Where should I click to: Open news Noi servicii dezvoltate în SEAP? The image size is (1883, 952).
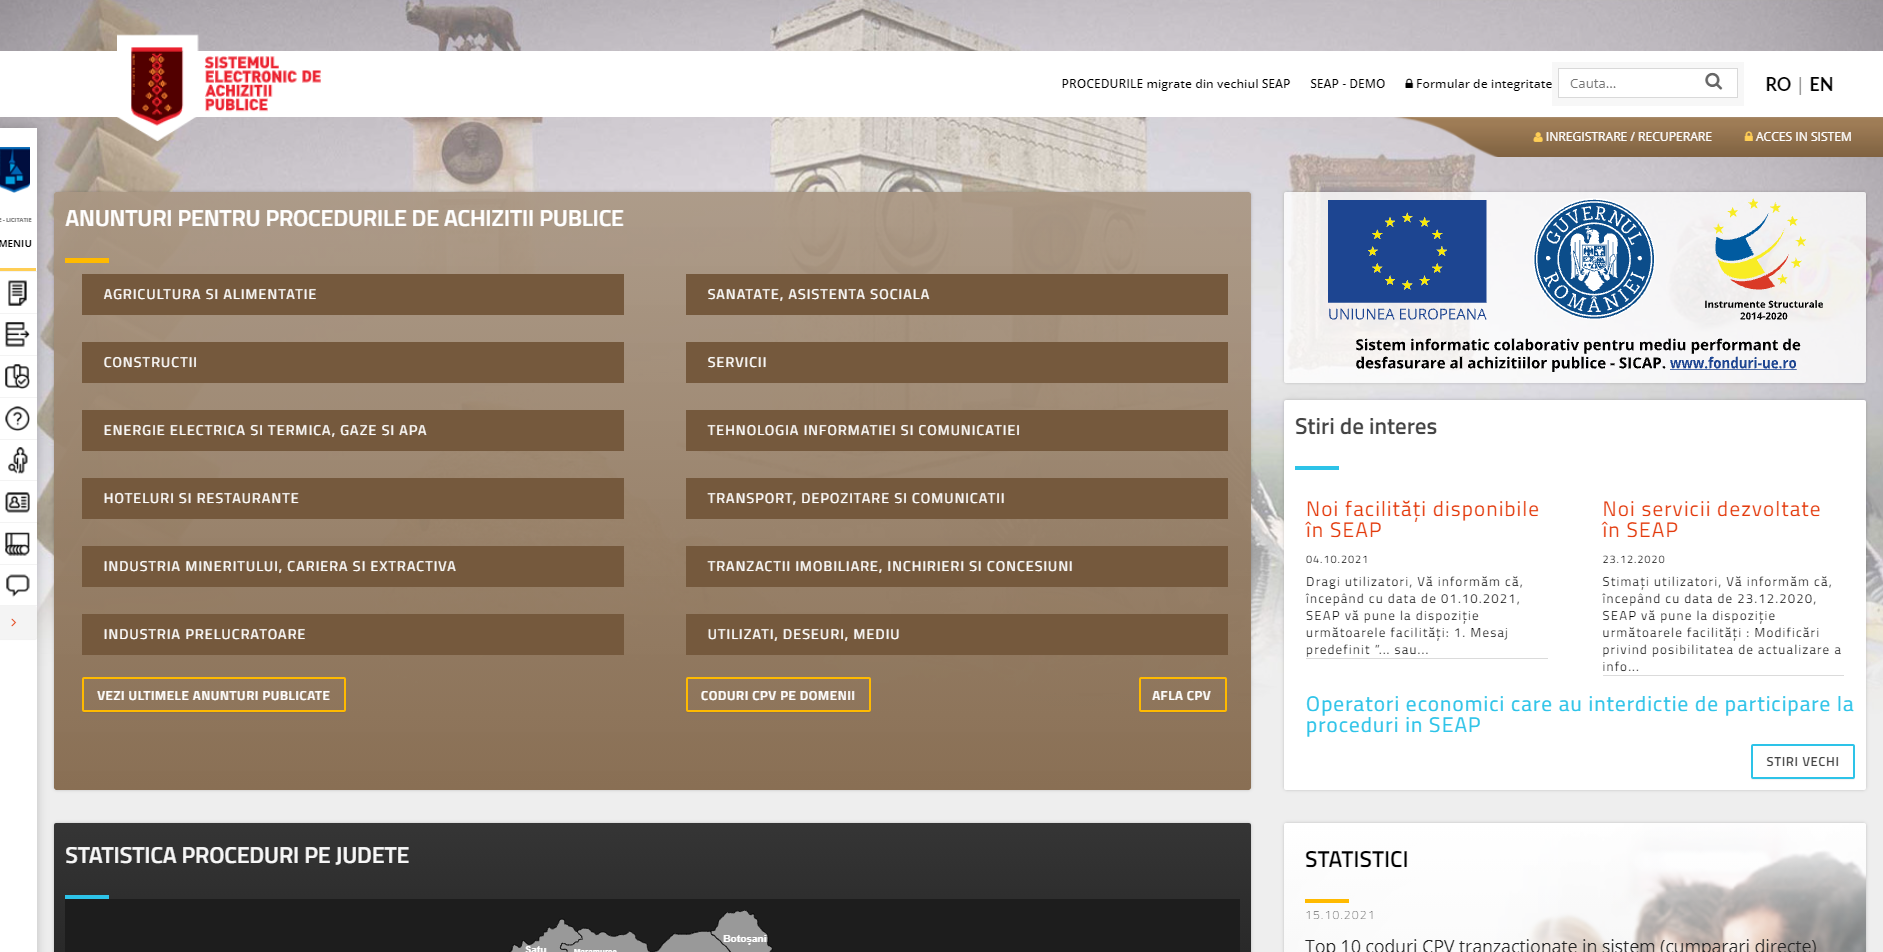tap(1711, 520)
